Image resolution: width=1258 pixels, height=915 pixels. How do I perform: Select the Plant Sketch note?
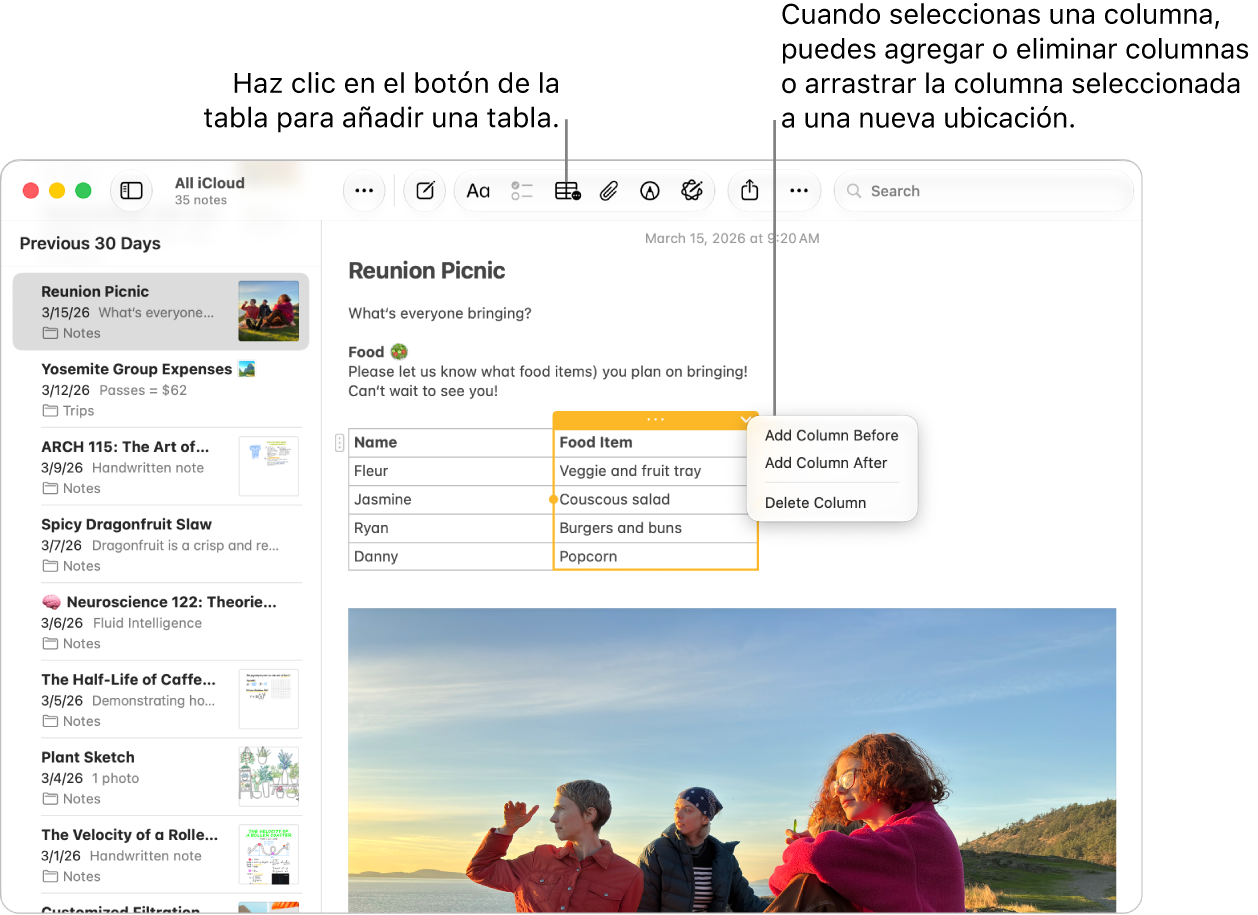pos(161,777)
